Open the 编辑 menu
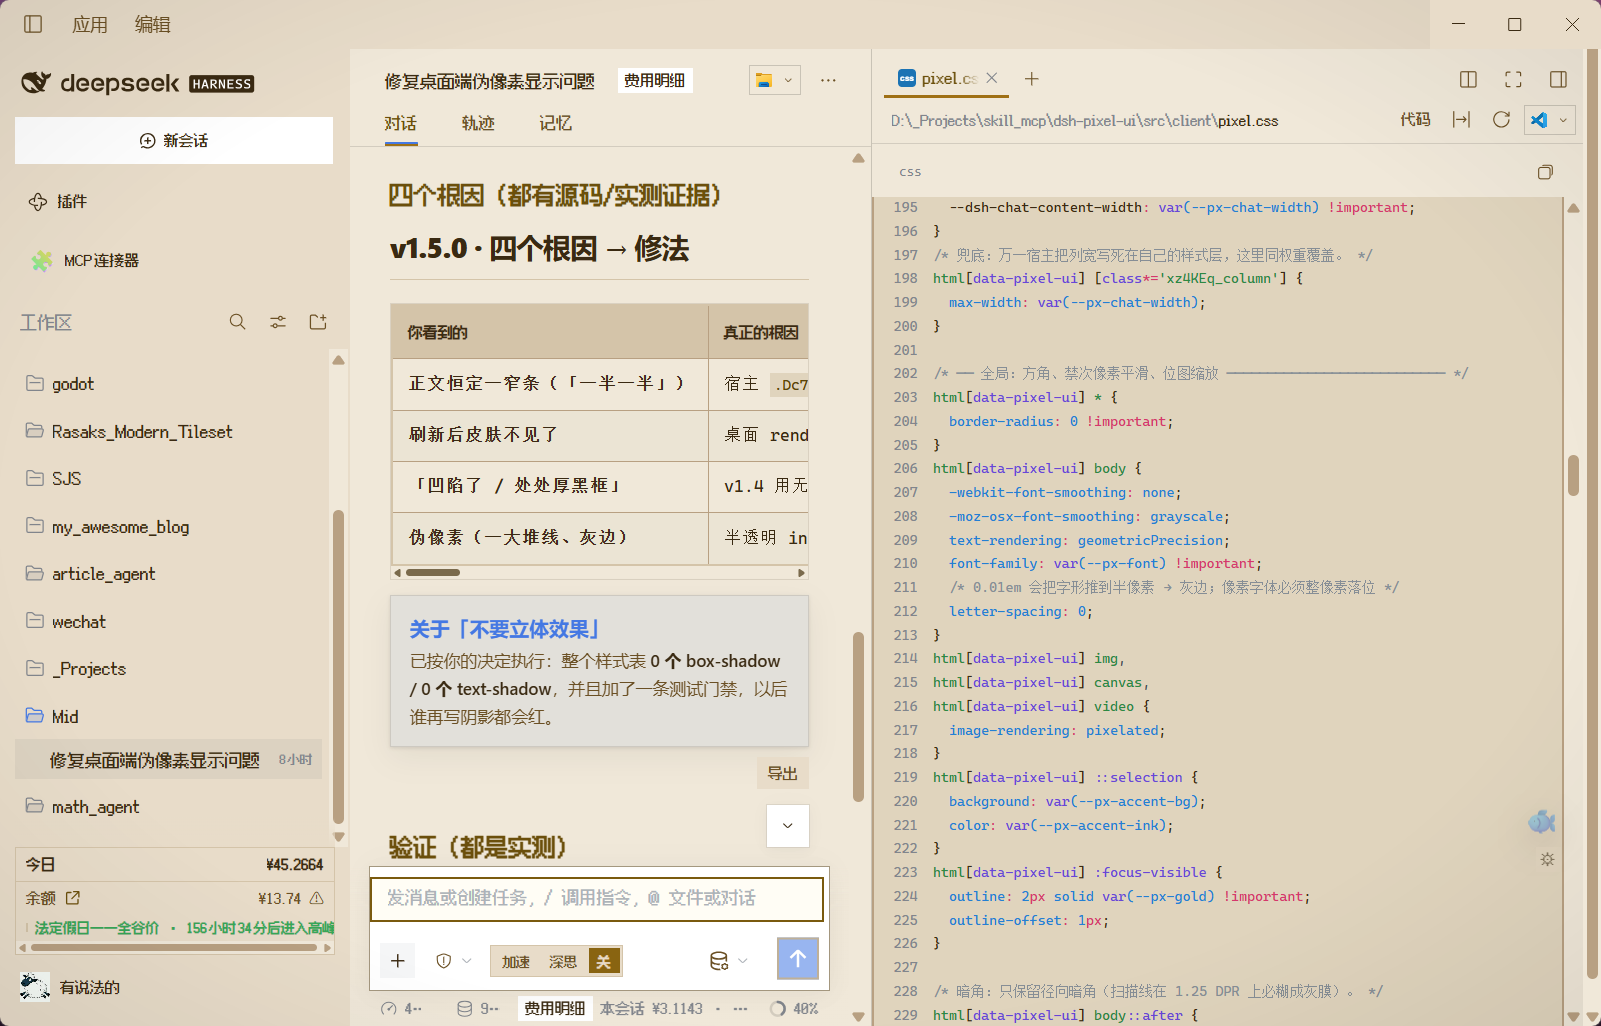Image resolution: width=1601 pixels, height=1026 pixels. point(153,24)
